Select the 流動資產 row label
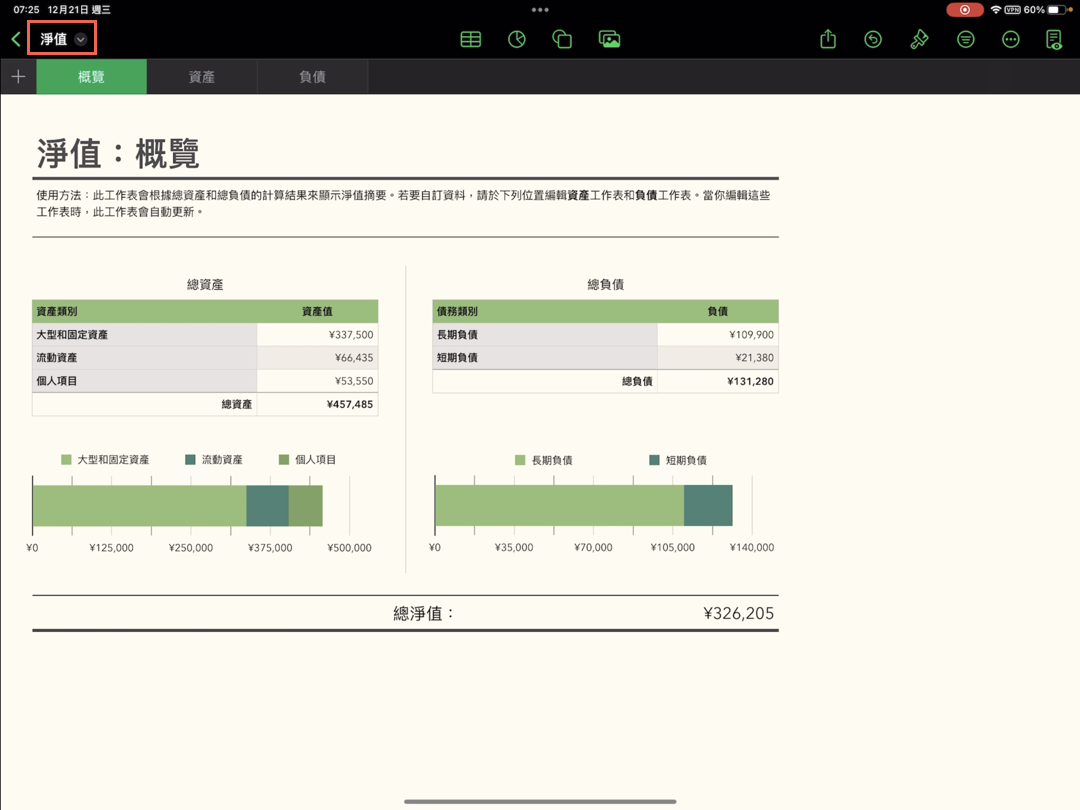 pyautogui.click(x=145, y=357)
